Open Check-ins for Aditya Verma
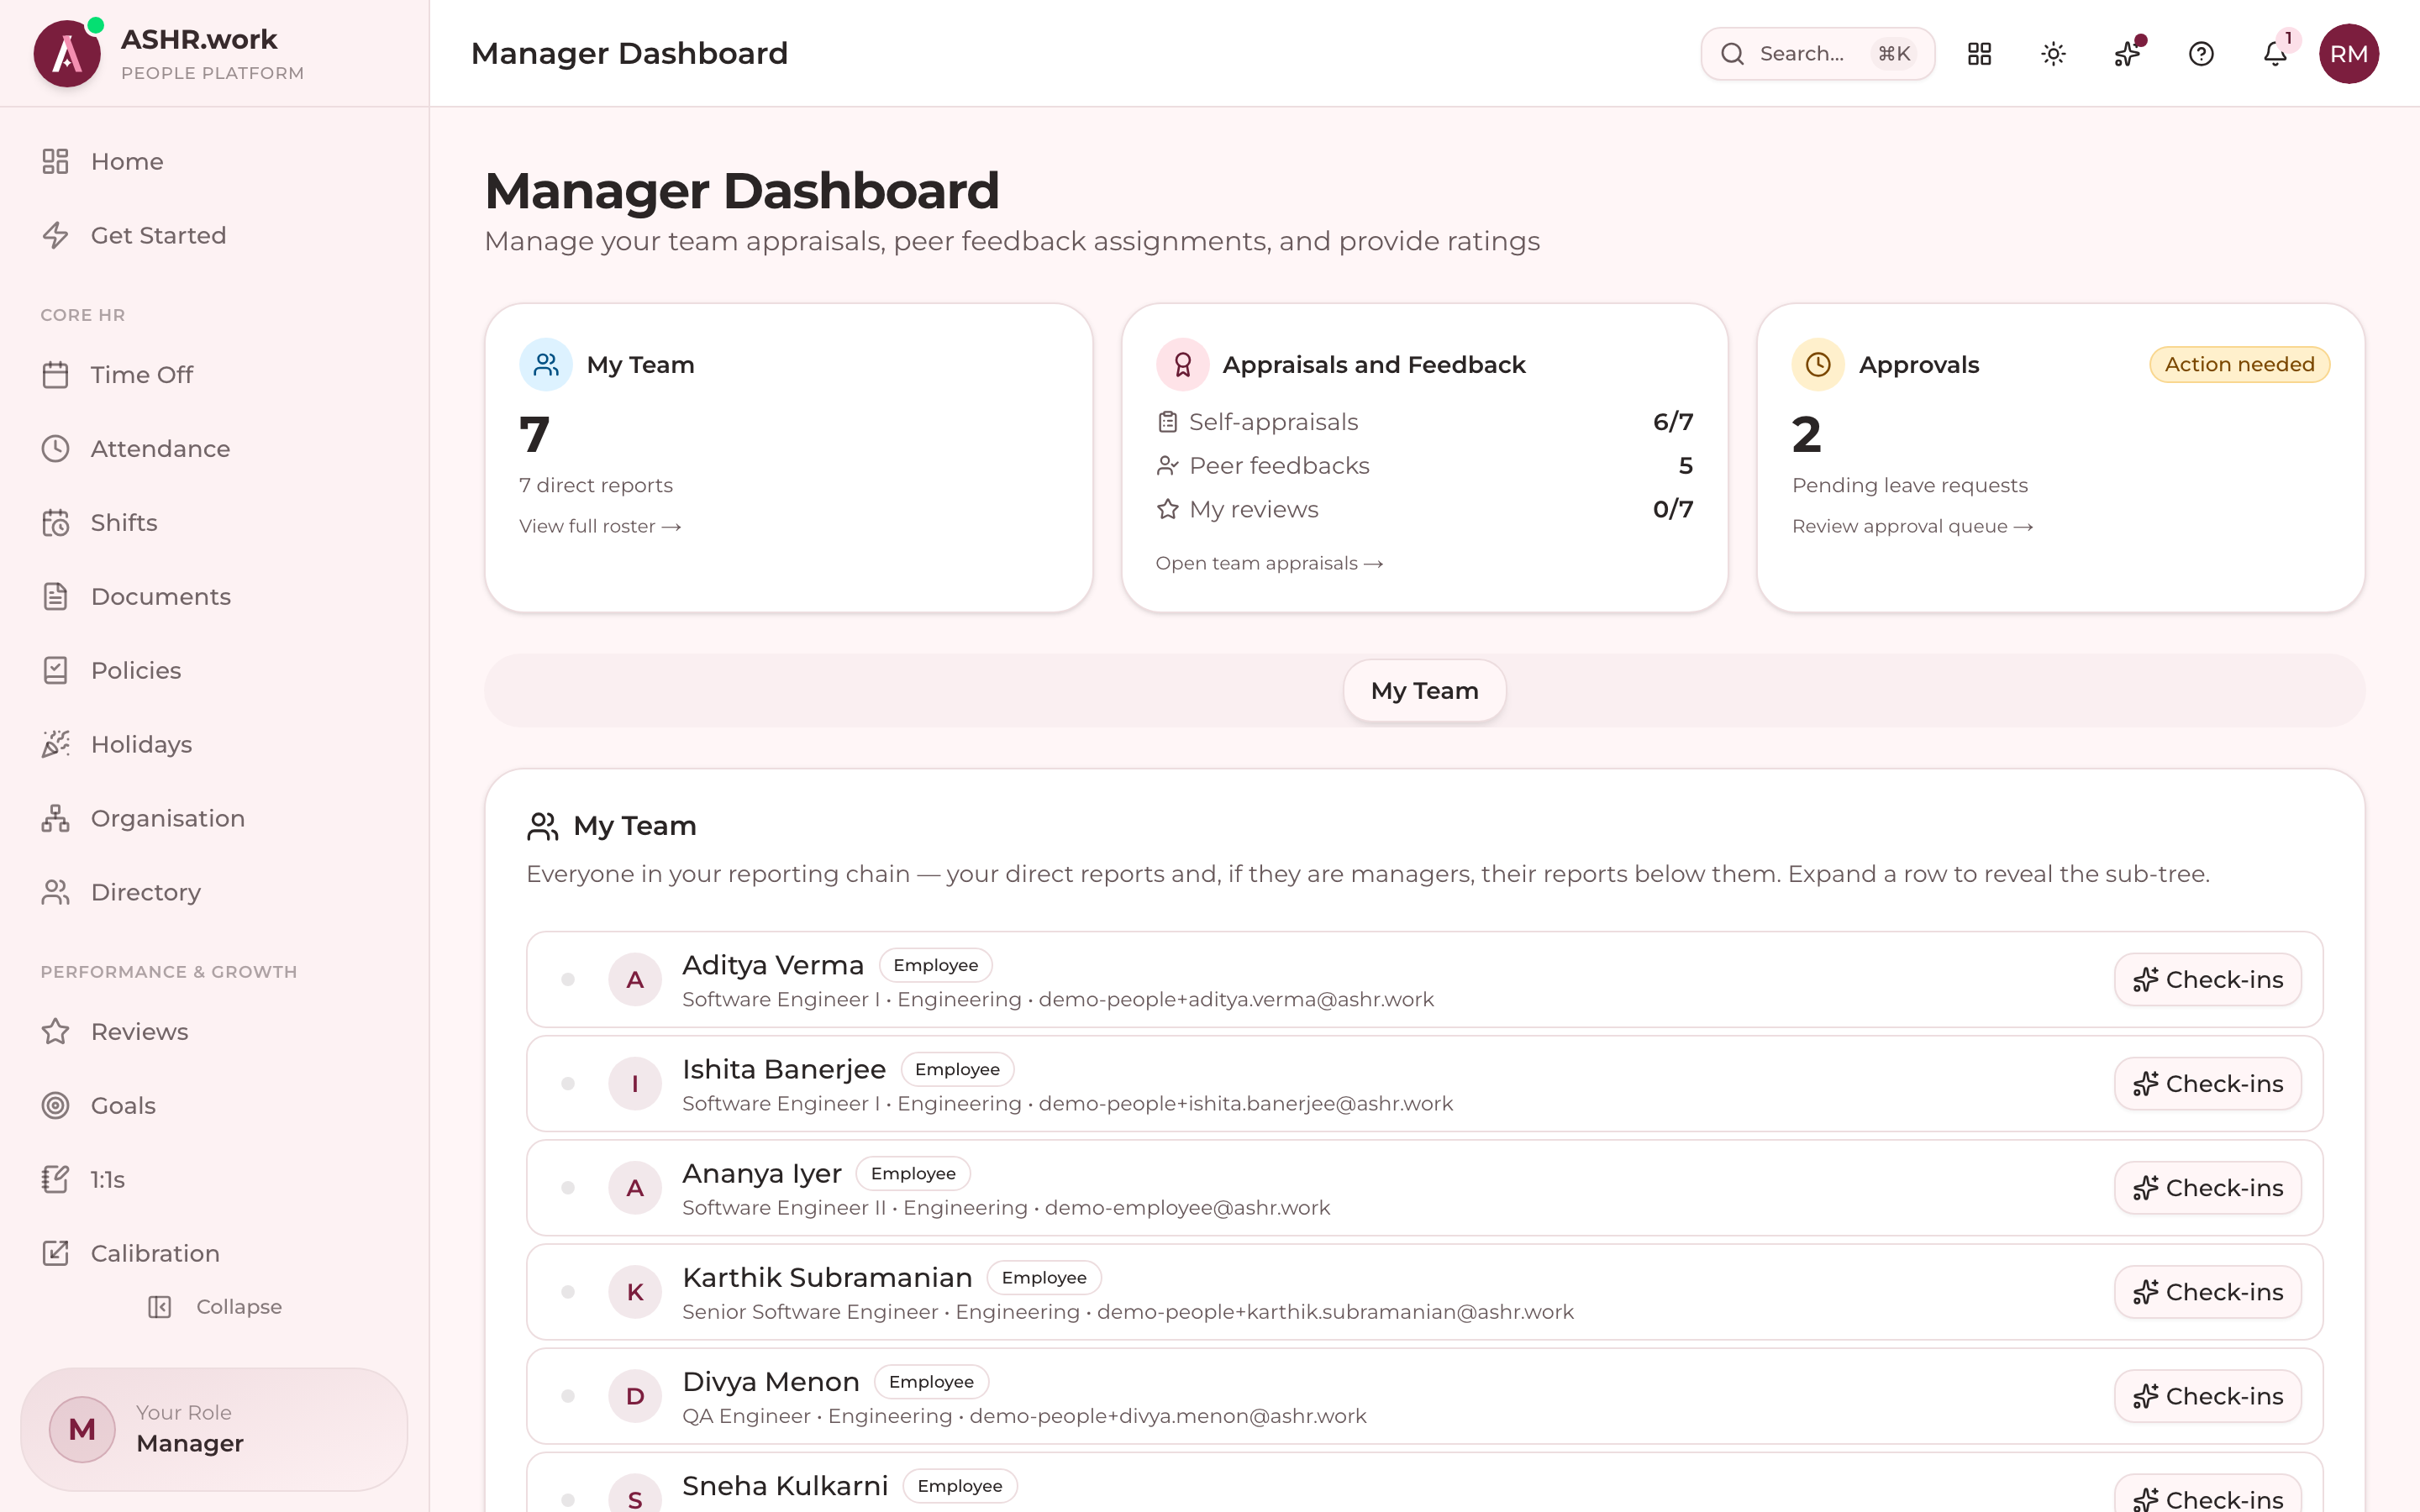Viewport: 2420px width, 1512px height. point(2207,980)
